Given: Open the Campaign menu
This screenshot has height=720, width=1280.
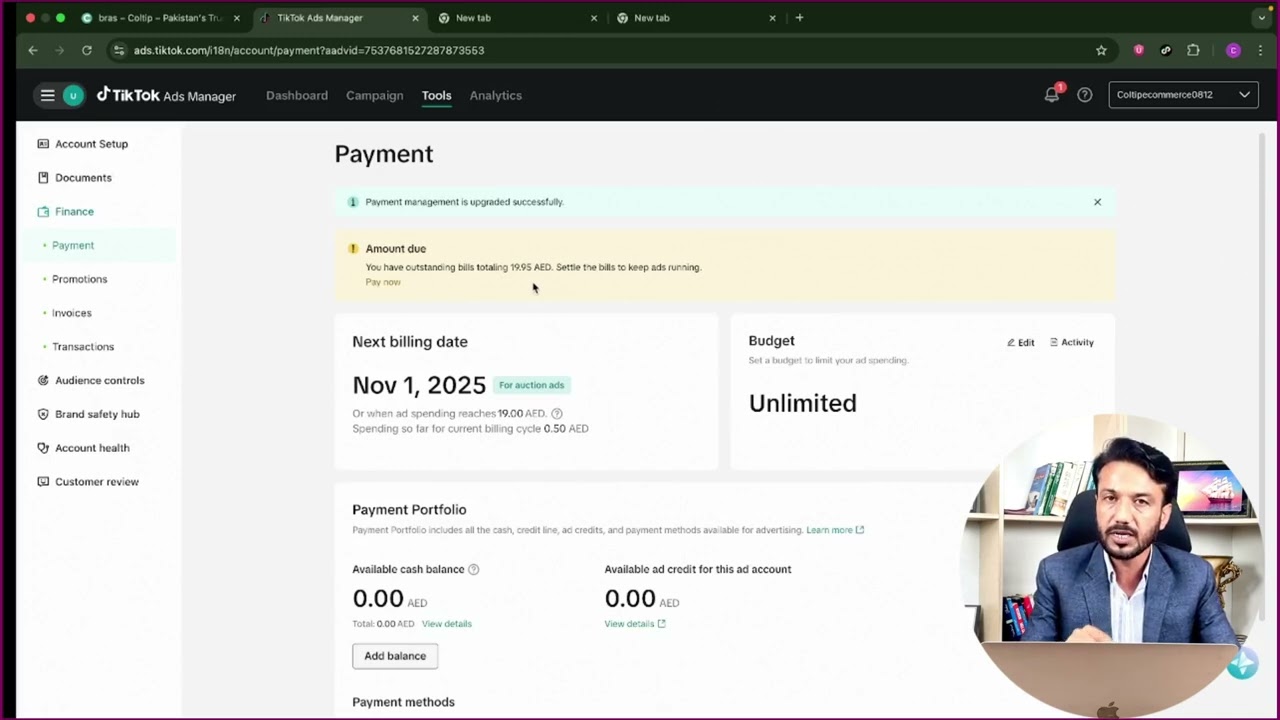Looking at the screenshot, I should 375,96.
